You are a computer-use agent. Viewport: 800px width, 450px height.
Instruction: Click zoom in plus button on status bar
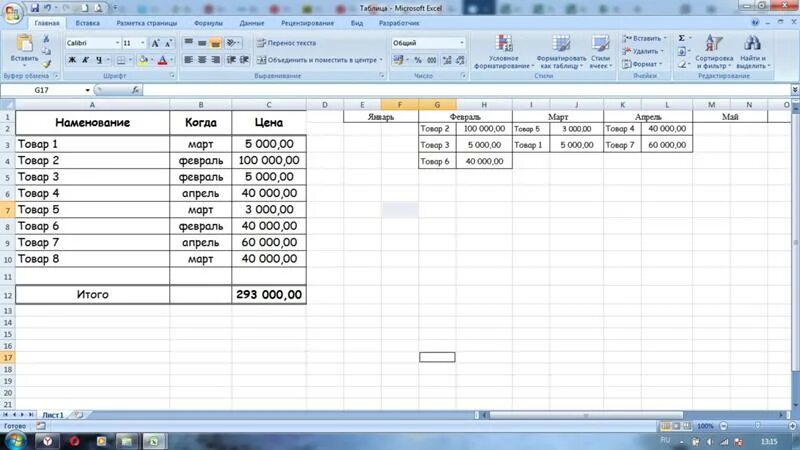click(x=792, y=426)
